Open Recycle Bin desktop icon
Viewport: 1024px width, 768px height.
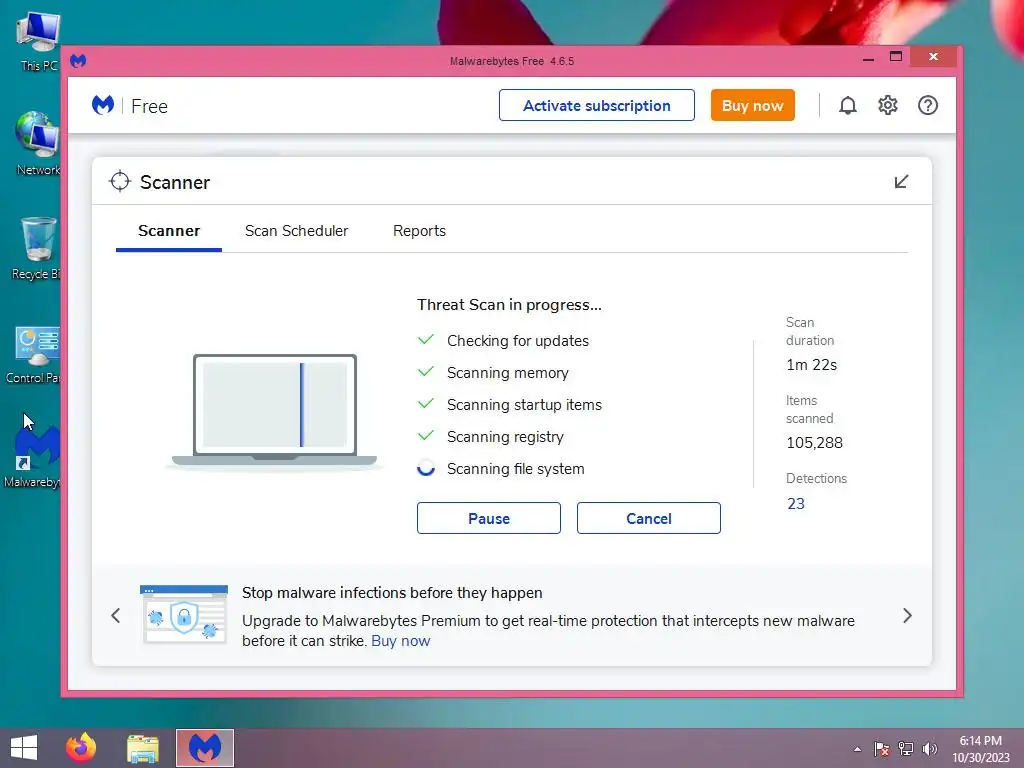(x=37, y=248)
